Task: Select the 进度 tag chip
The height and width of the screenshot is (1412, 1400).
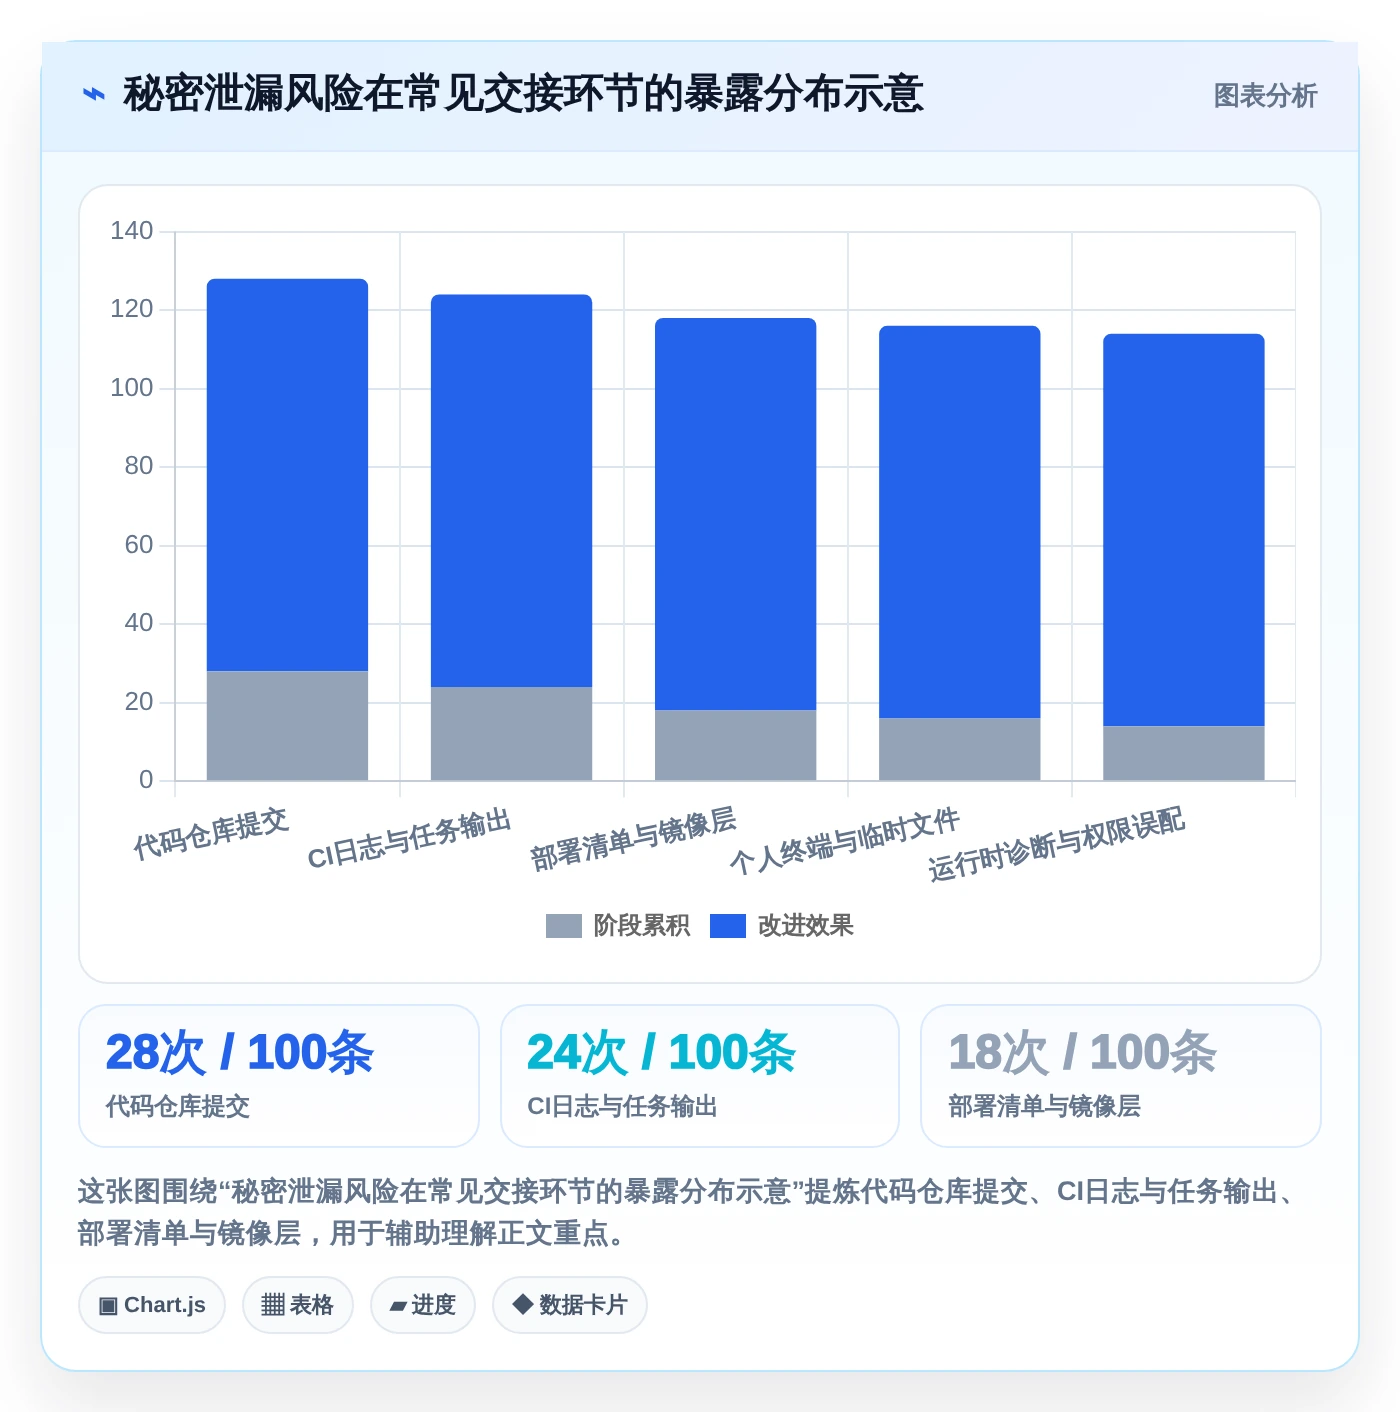Action: pyautogui.click(x=423, y=1305)
